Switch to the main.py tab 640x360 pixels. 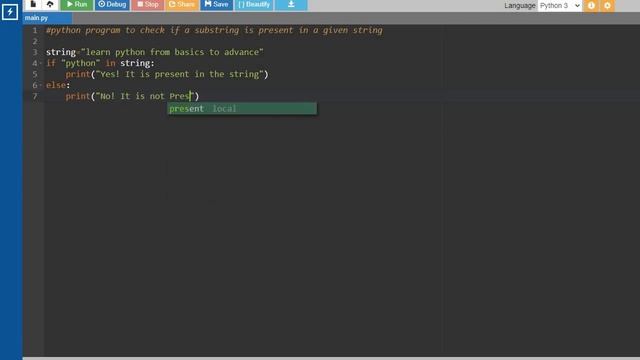pos(47,18)
